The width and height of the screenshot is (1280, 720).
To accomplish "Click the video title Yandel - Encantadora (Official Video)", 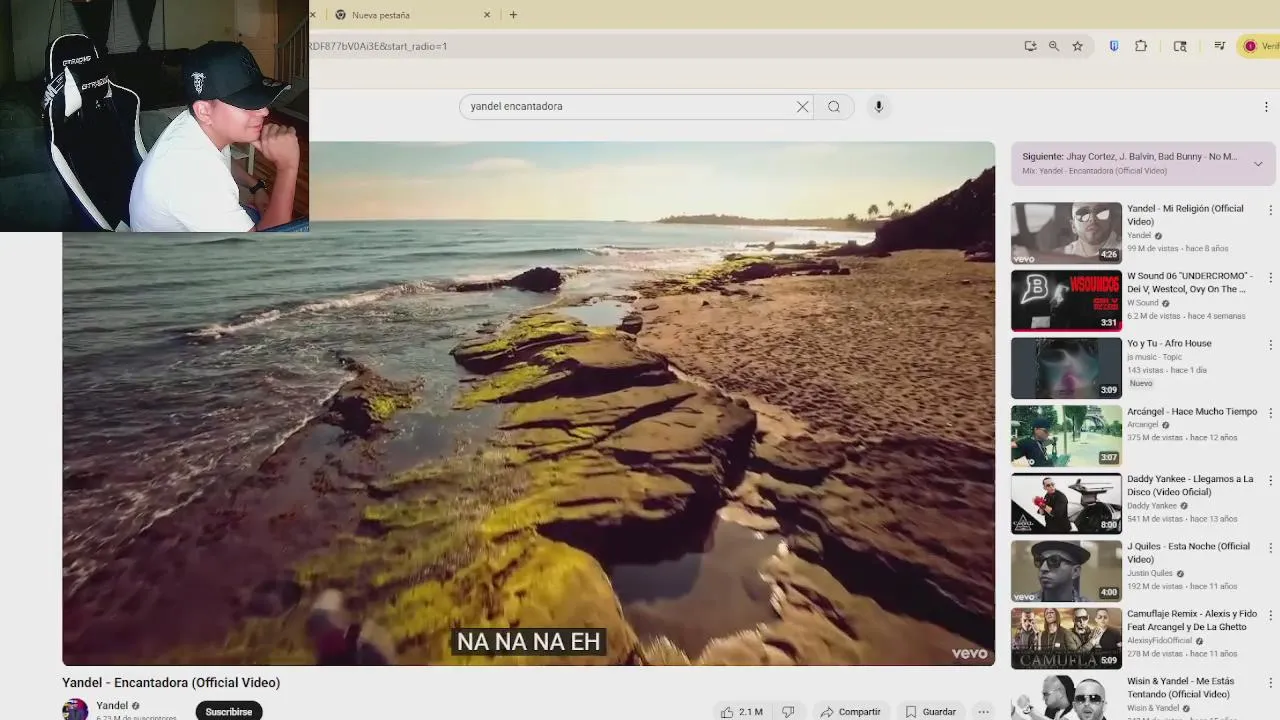I will click(171, 683).
